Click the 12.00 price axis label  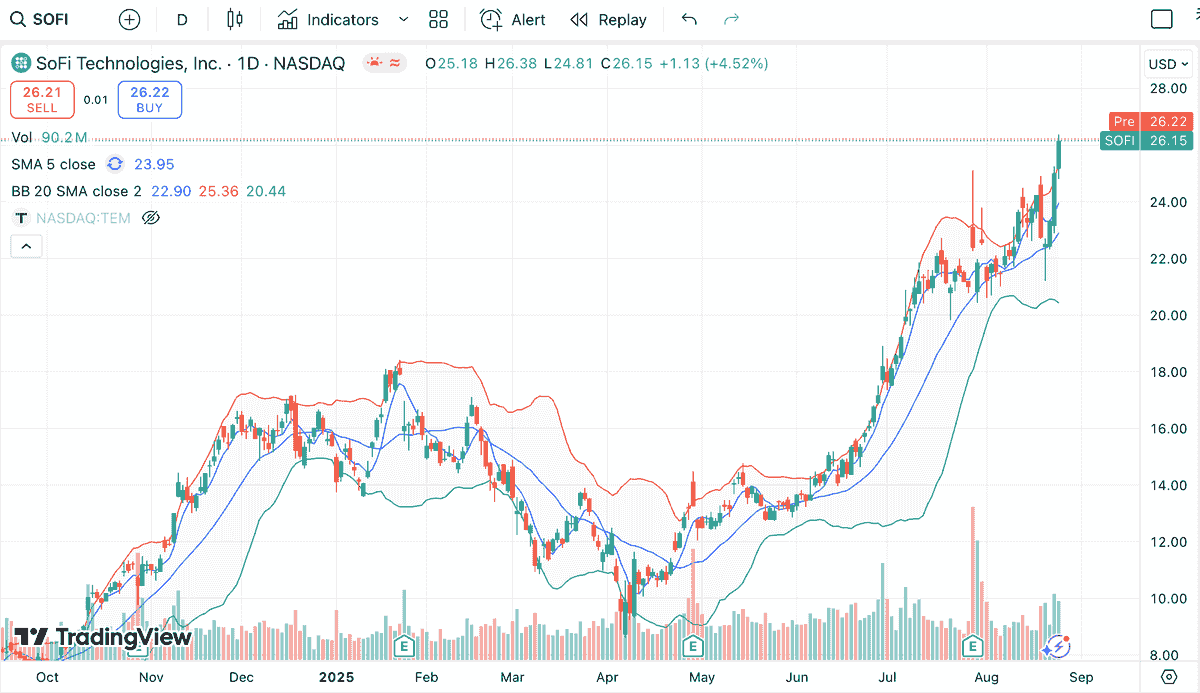(1168, 542)
